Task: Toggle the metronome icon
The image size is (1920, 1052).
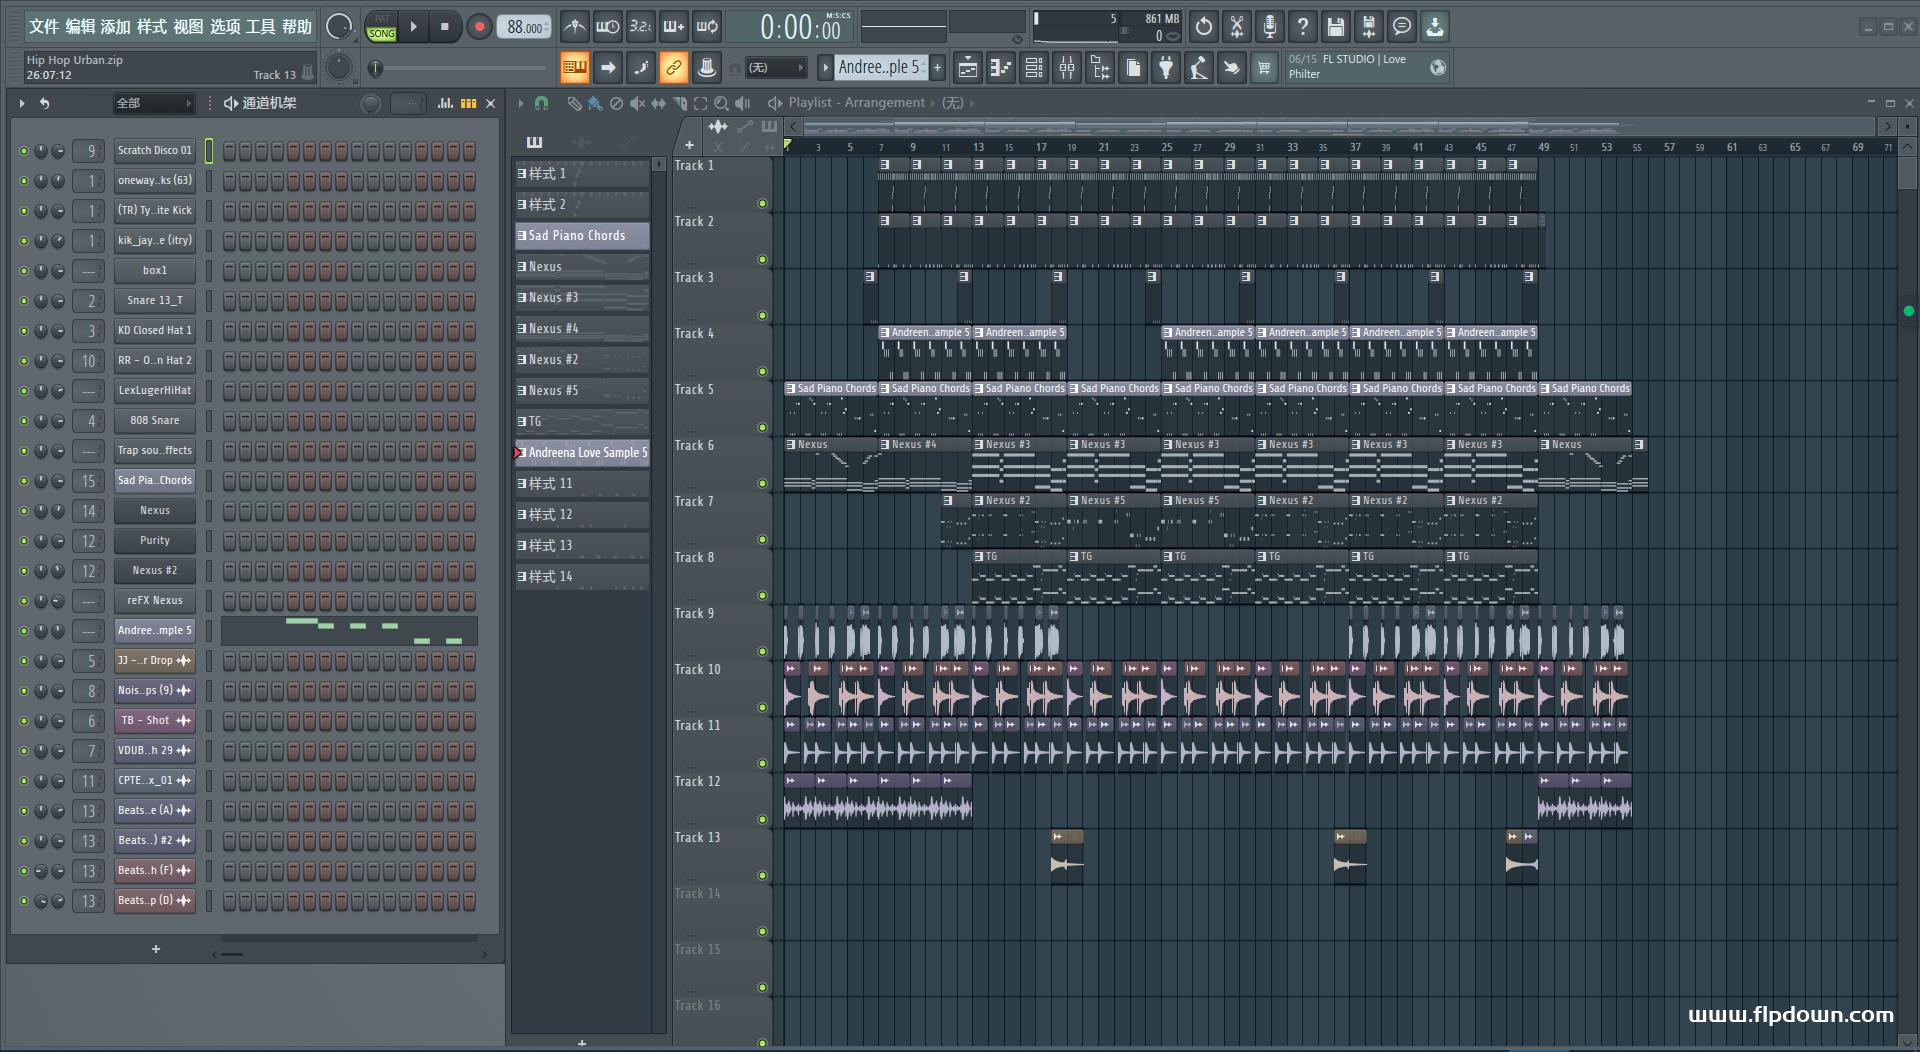Action: pyautogui.click(x=574, y=27)
